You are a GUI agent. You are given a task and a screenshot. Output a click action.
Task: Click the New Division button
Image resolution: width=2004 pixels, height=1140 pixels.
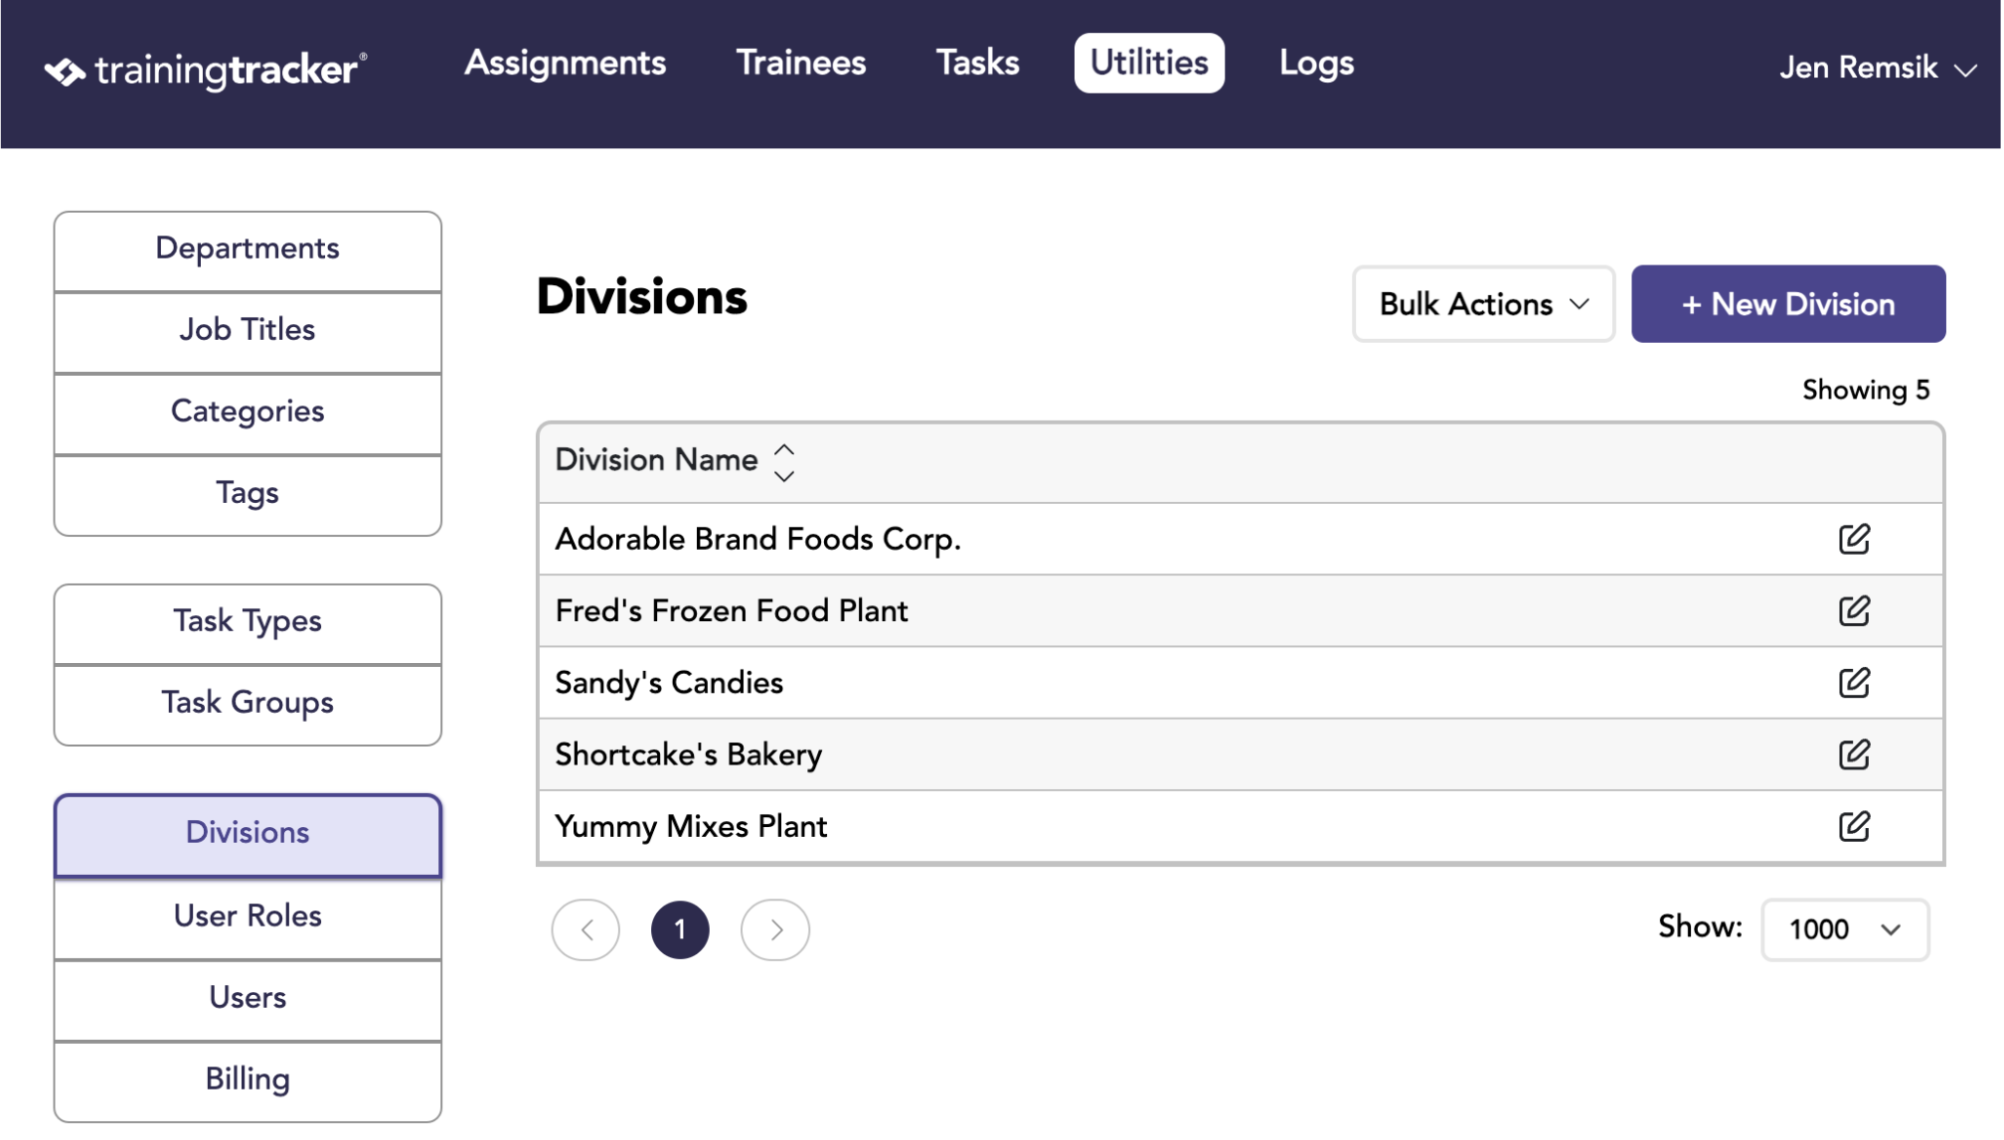point(1788,304)
